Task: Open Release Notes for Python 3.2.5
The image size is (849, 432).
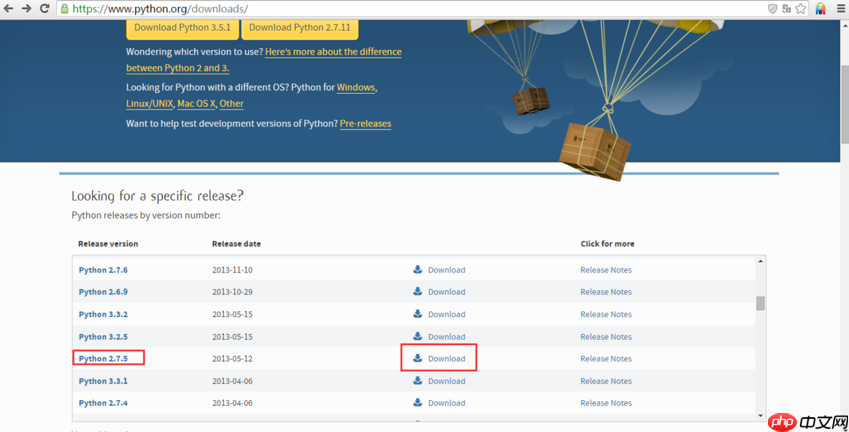Action: (x=606, y=337)
